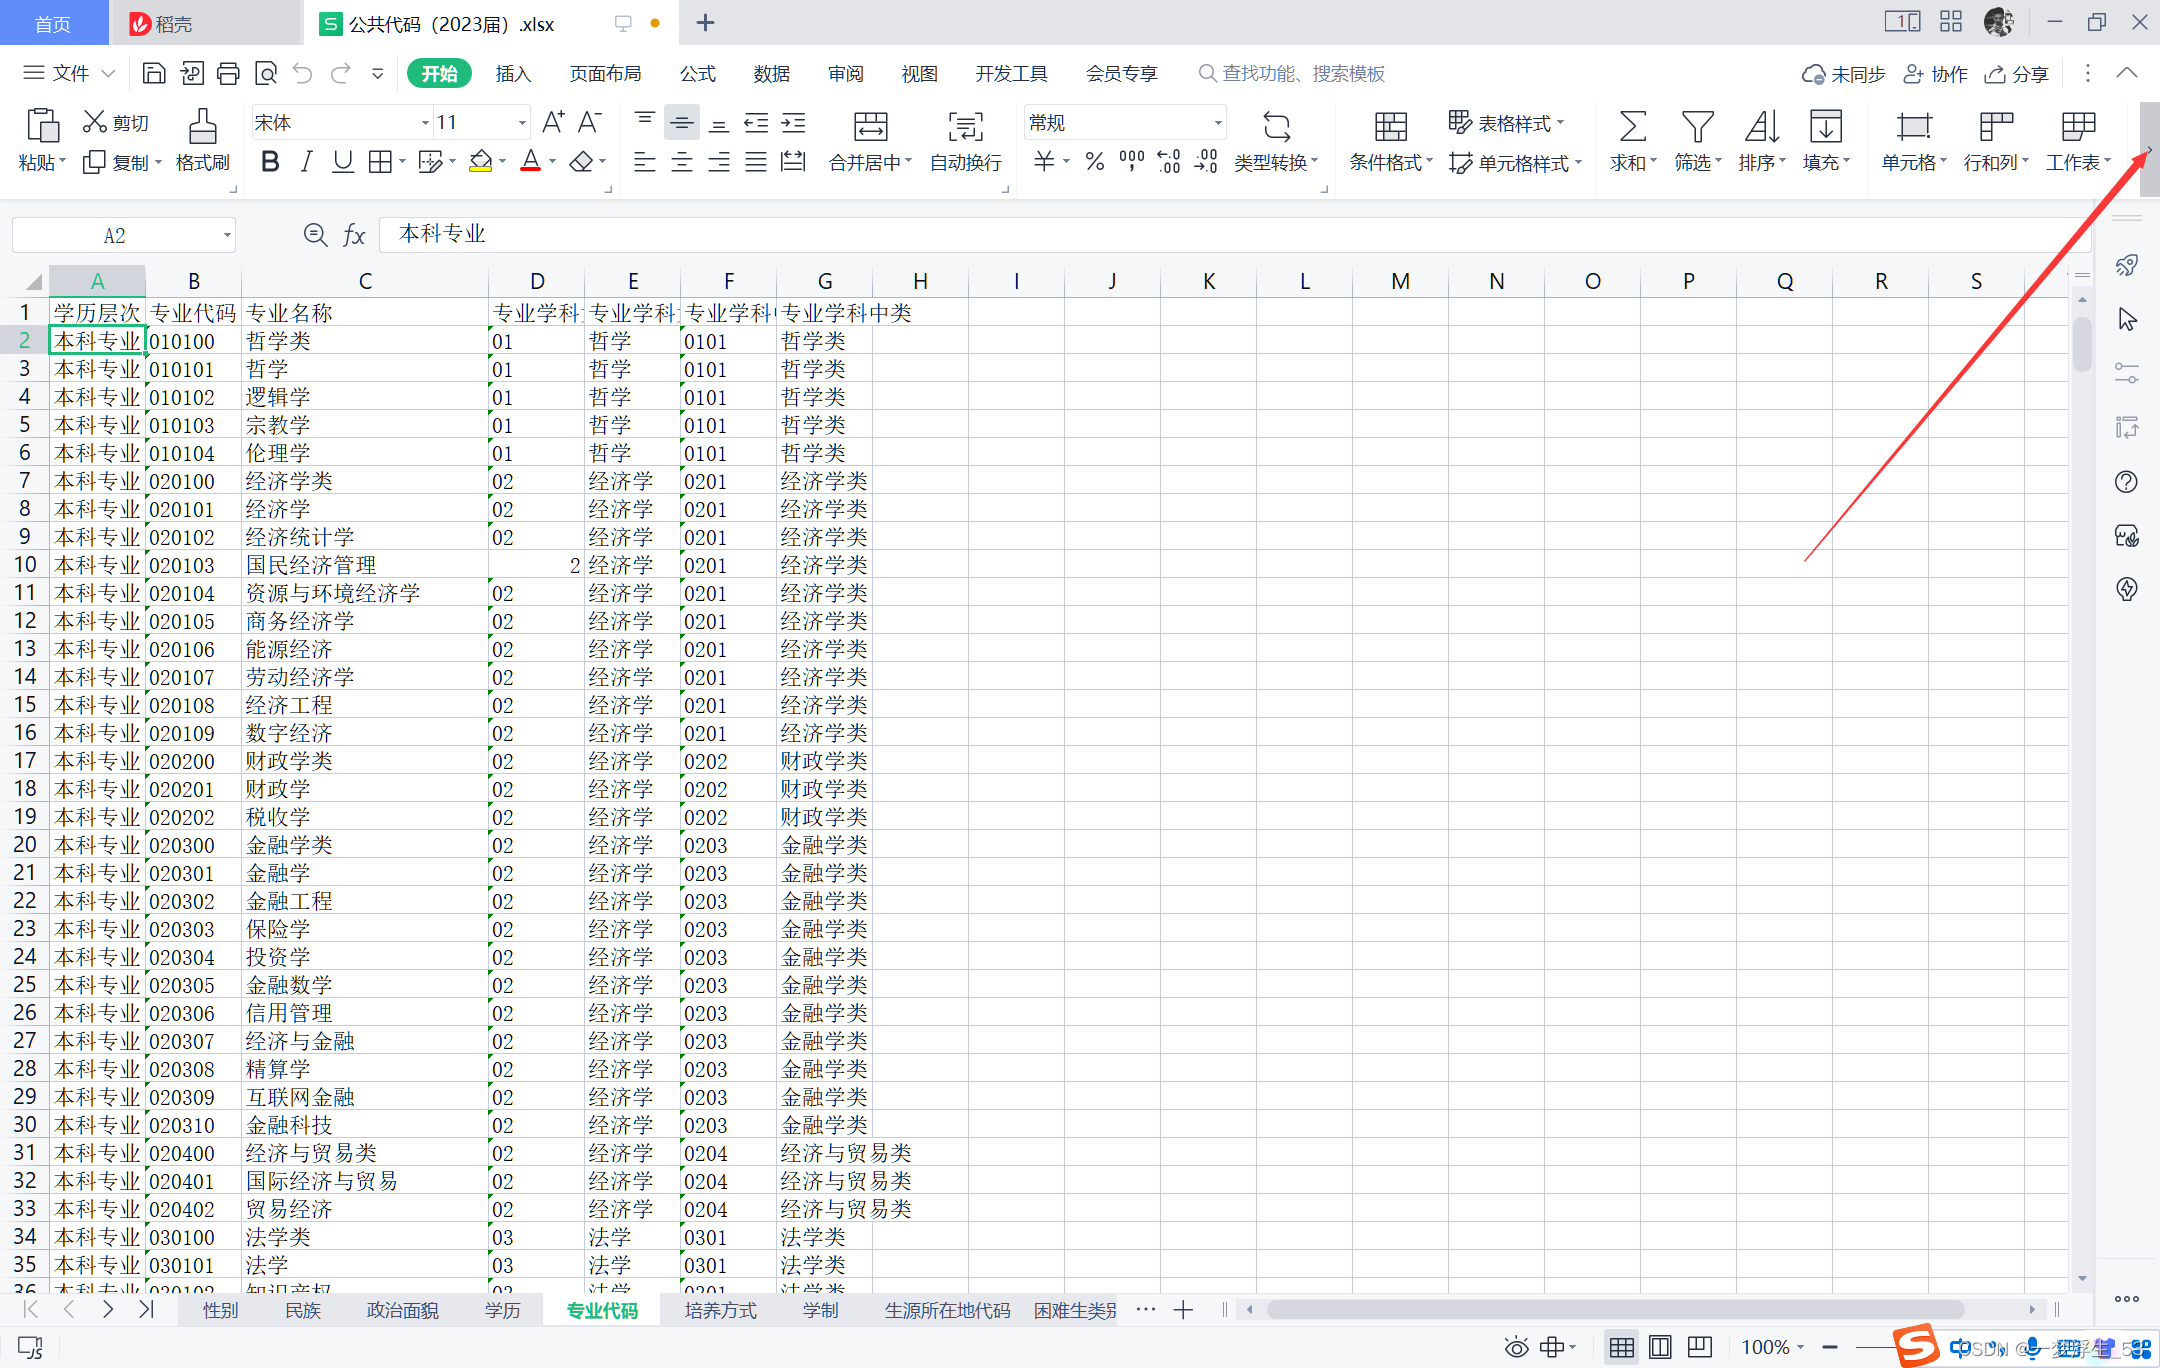Toggle automatic text wrapping
Screen dimensions: 2160x1368
pyautogui.click(x=963, y=140)
